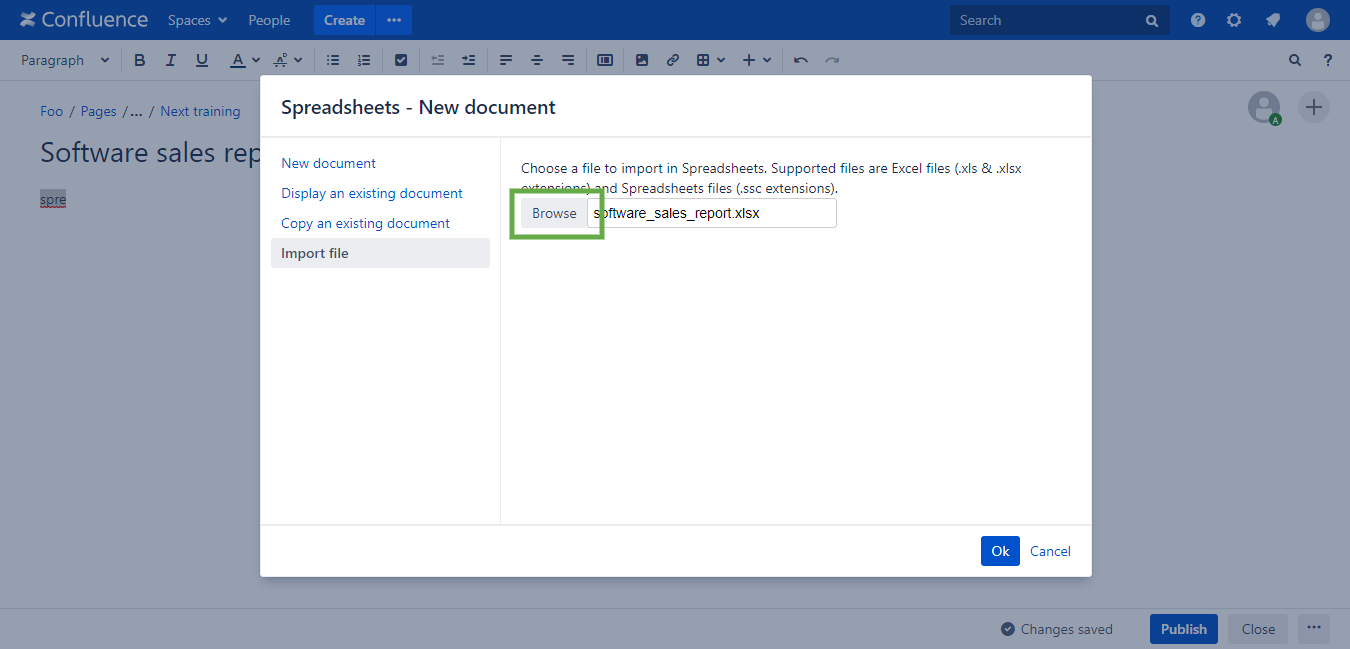
Task: Toggle bold formatting in toolbar
Action: (140, 60)
